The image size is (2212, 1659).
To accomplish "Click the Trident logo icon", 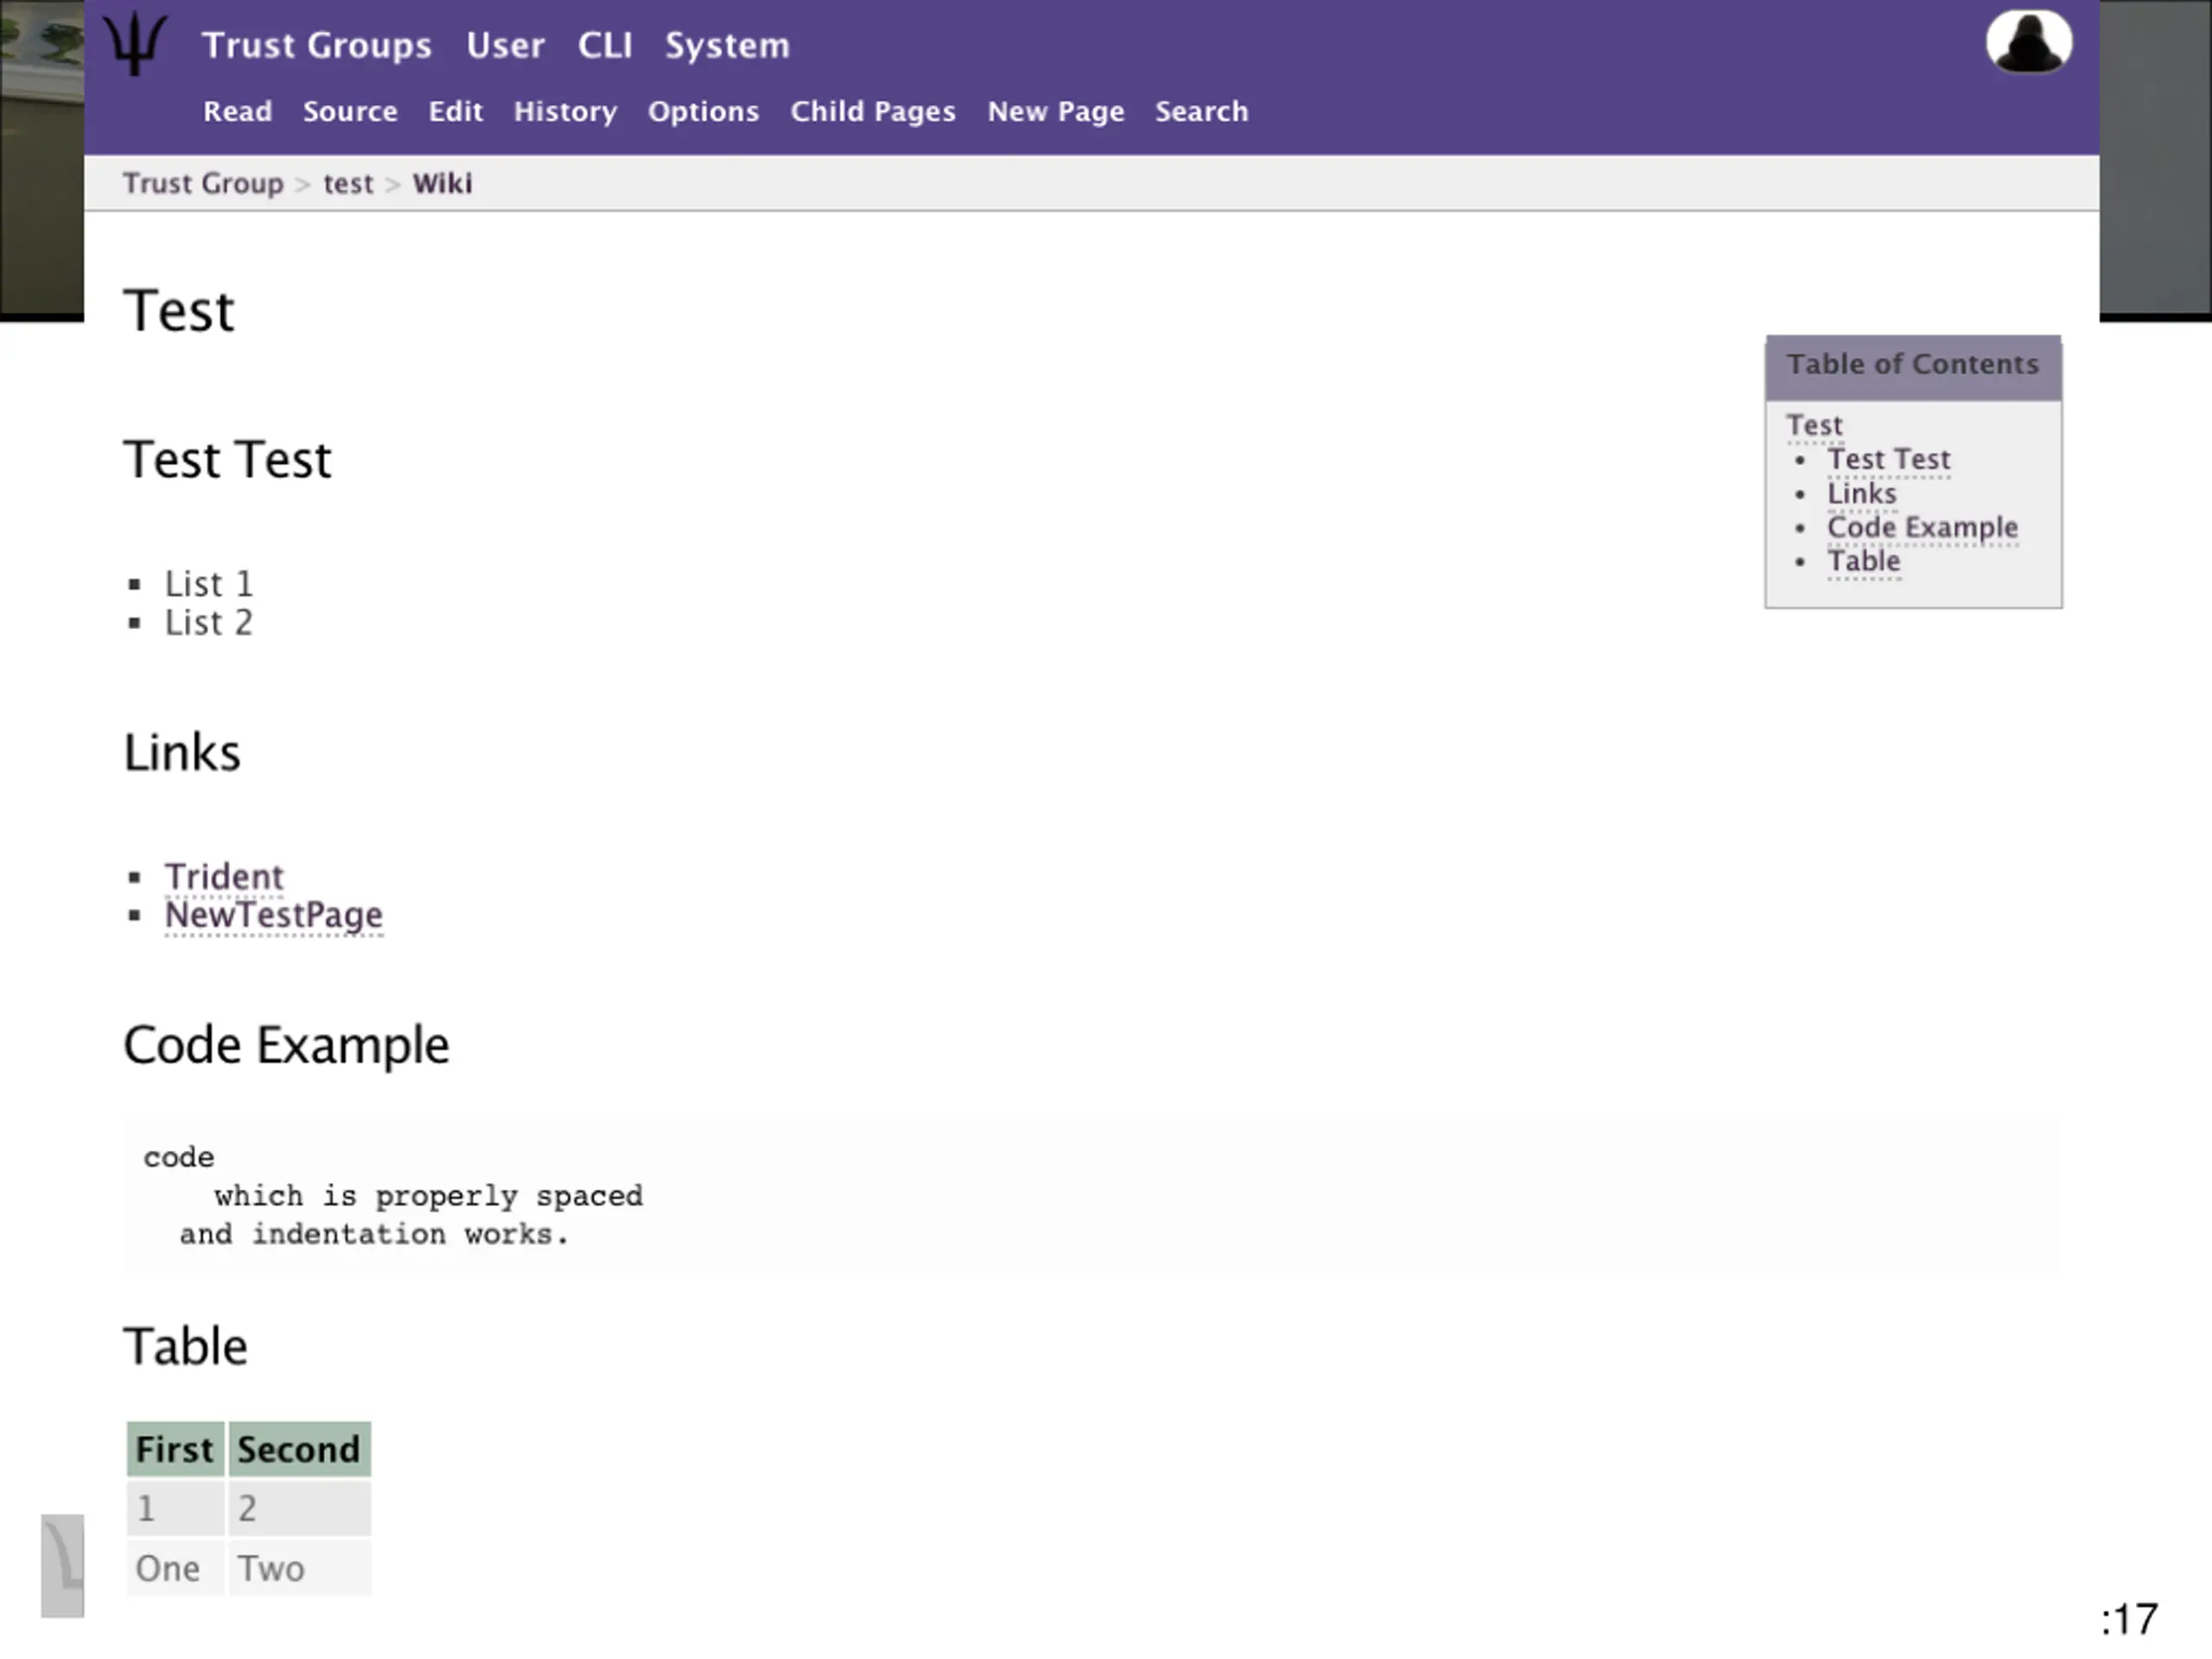I will (x=135, y=43).
